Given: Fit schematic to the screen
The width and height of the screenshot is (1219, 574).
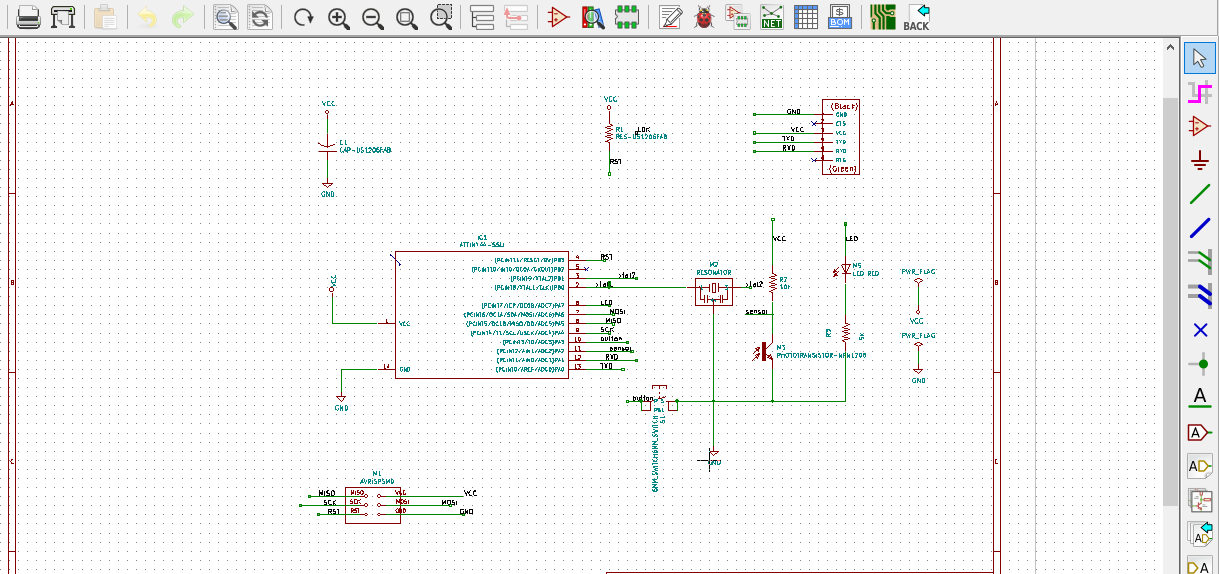Looking at the screenshot, I should click(x=406, y=17).
